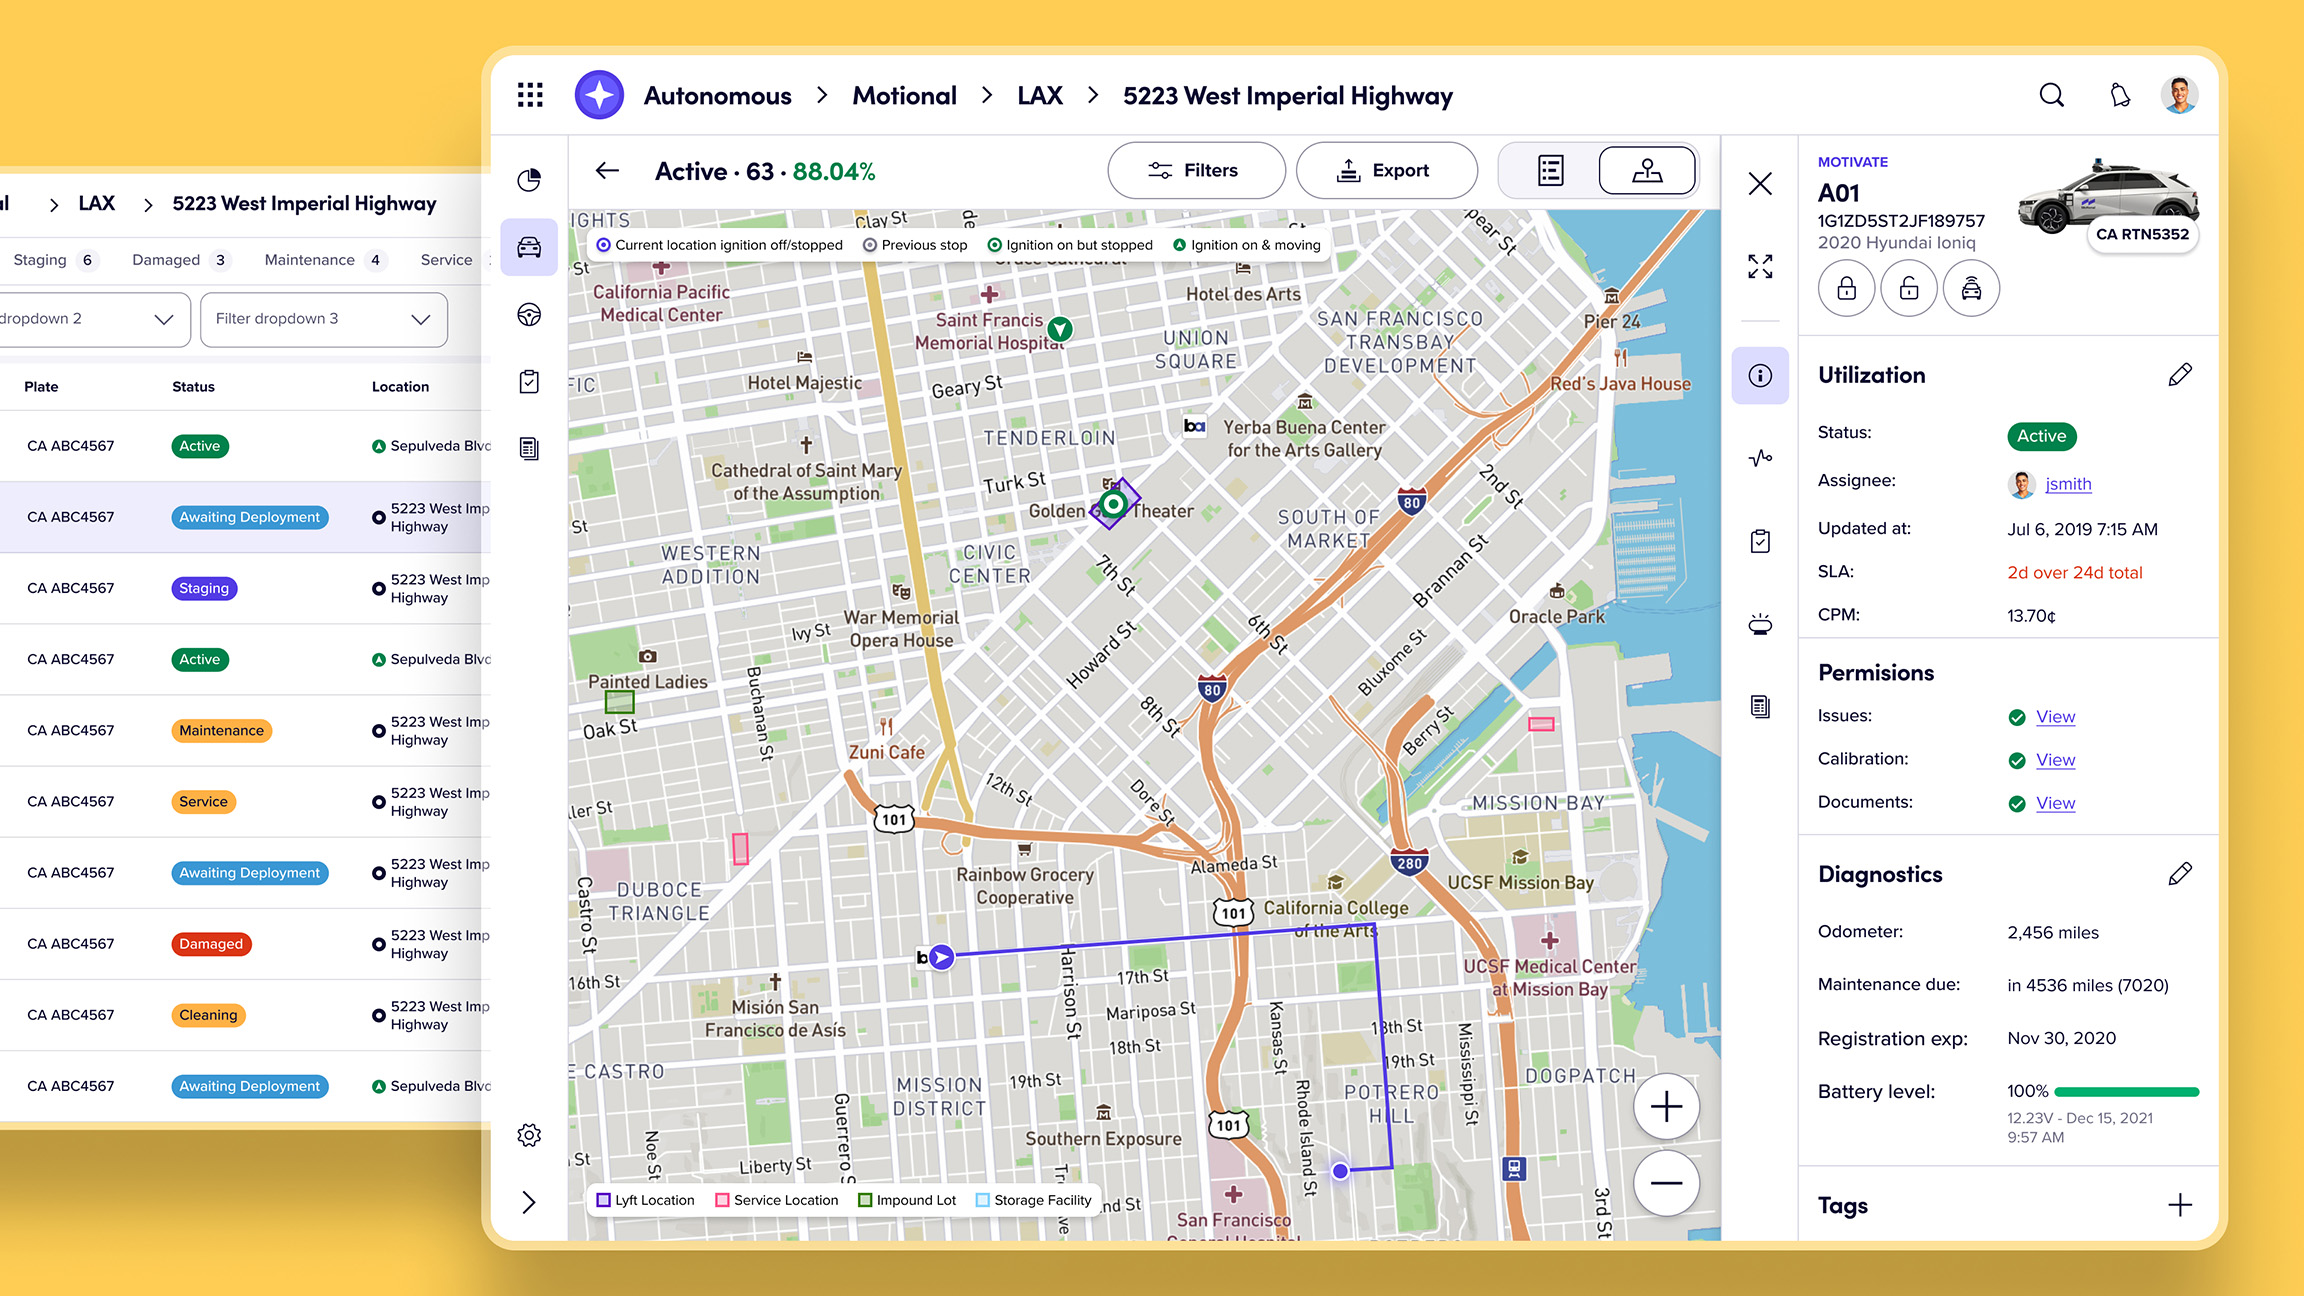Select the Maintenance tab
The width and height of the screenshot is (2304, 1296).
[310, 260]
